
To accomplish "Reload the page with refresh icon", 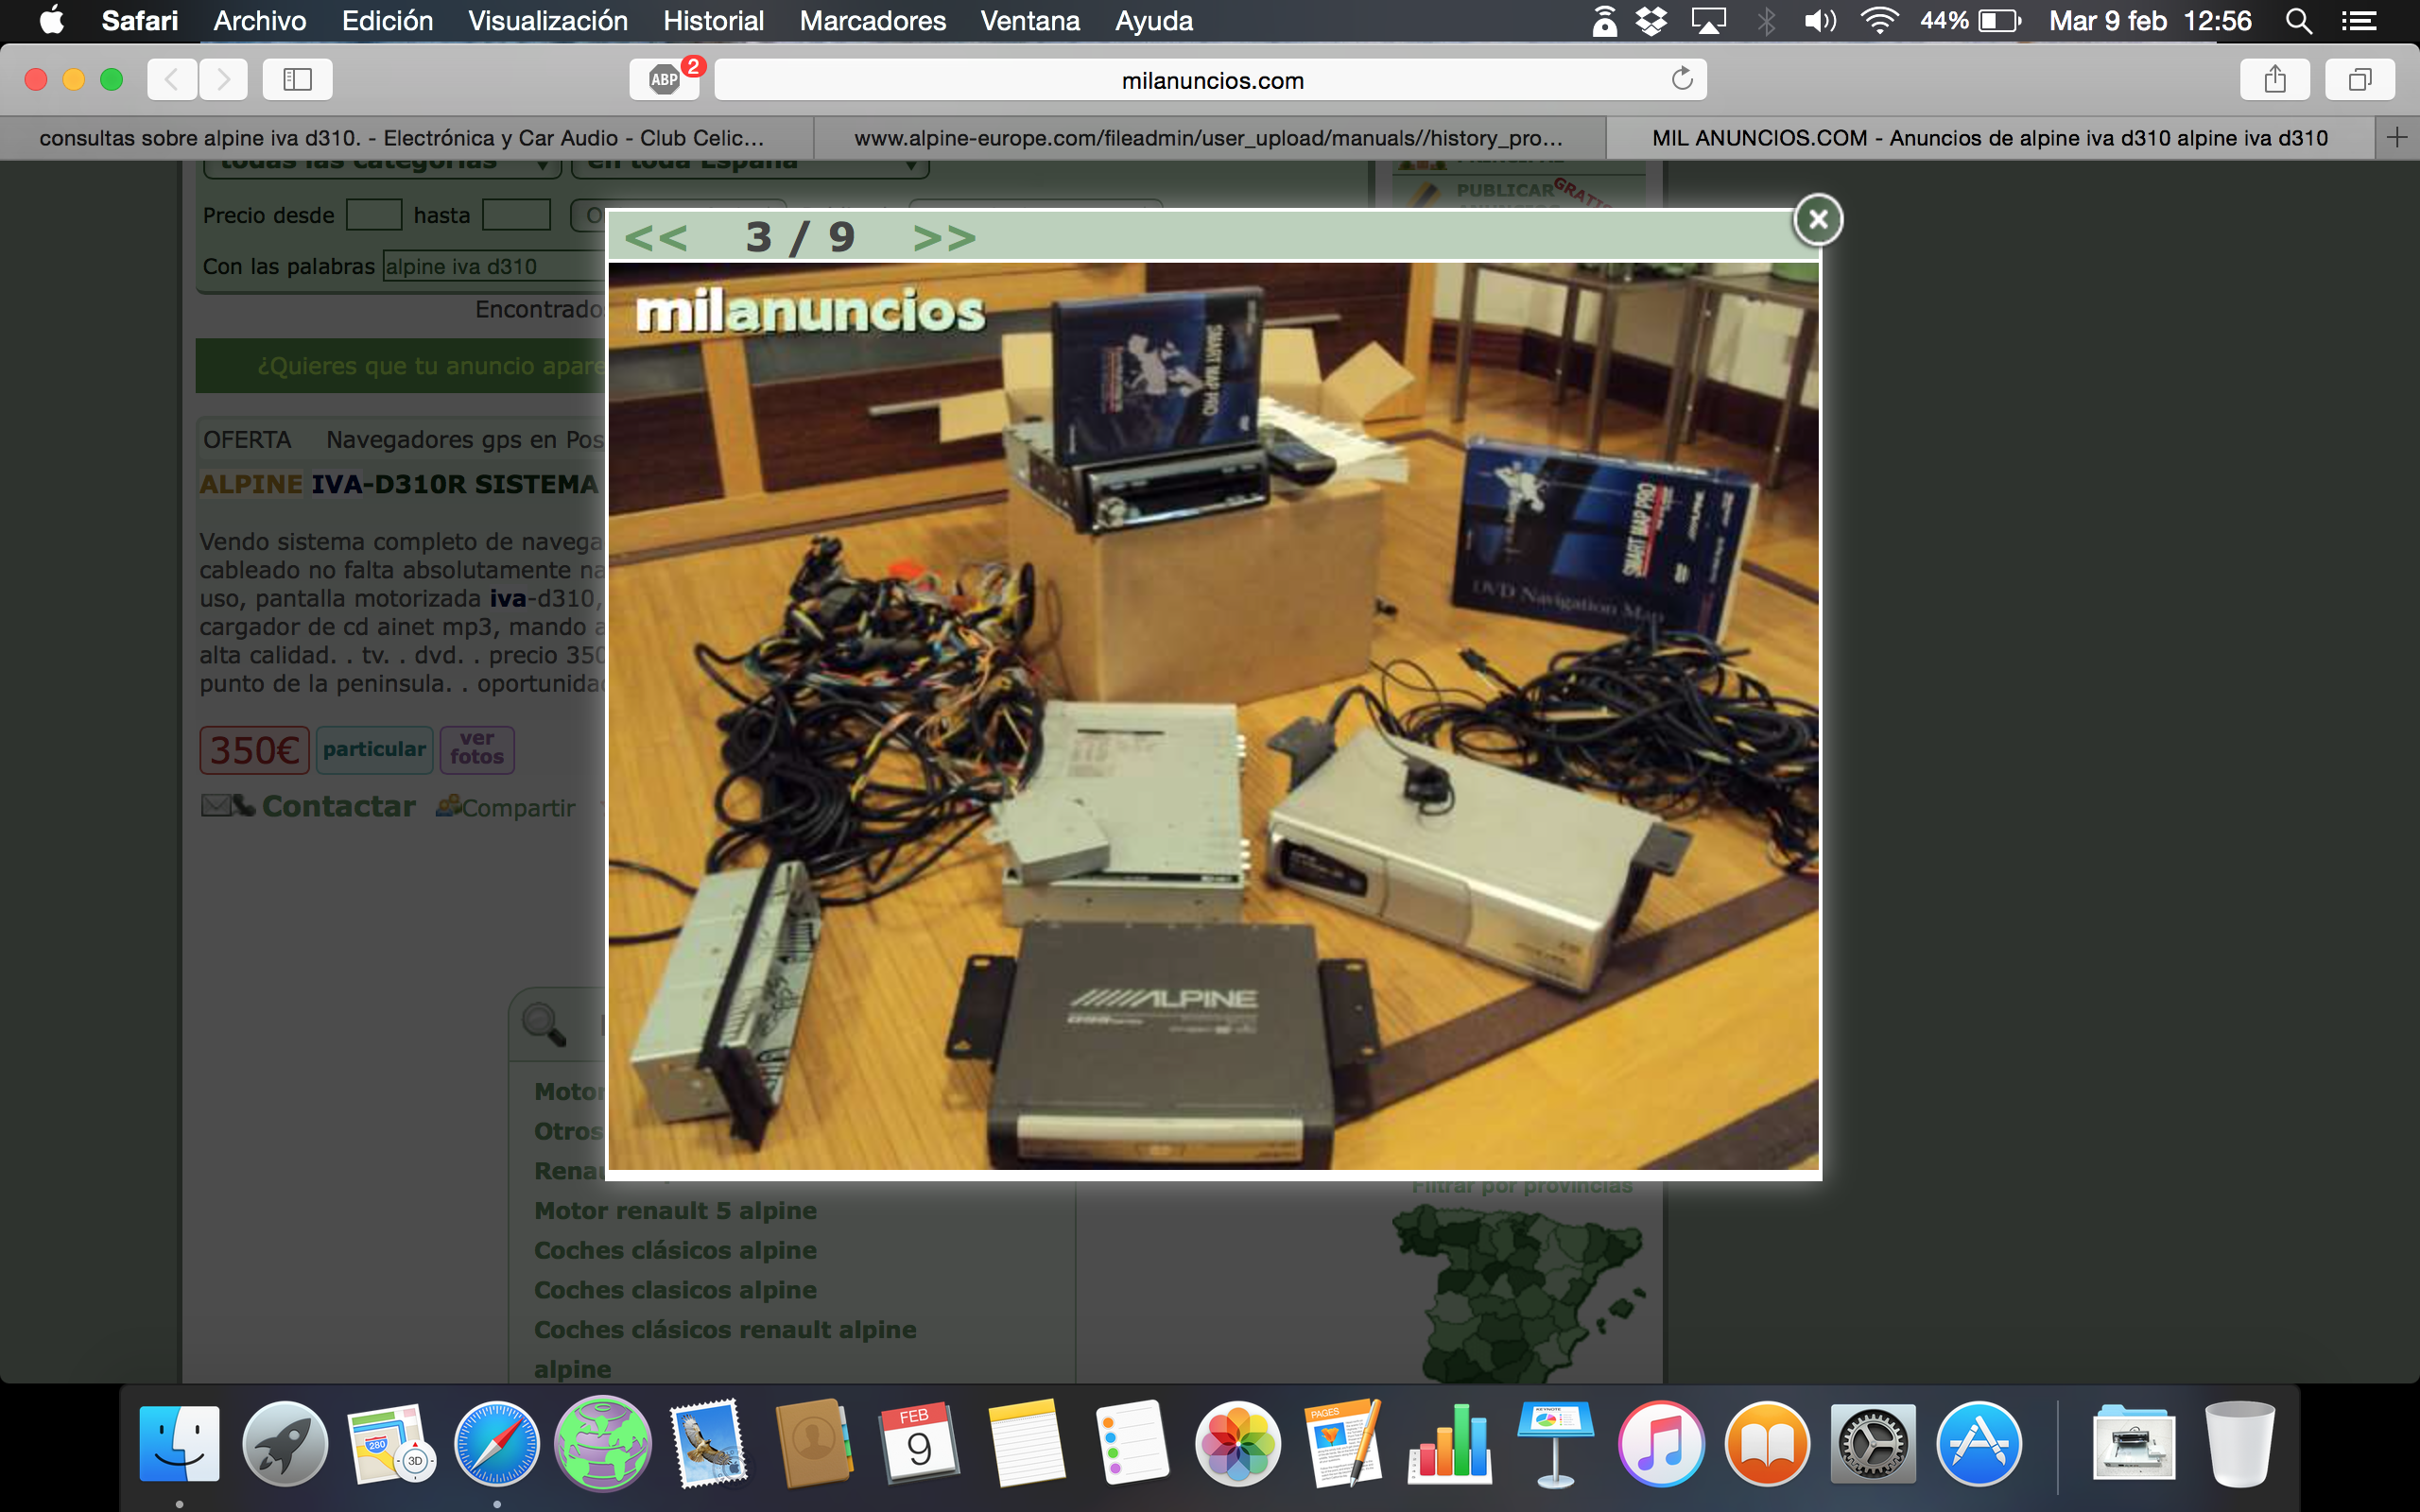I will [x=1682, y=79].
